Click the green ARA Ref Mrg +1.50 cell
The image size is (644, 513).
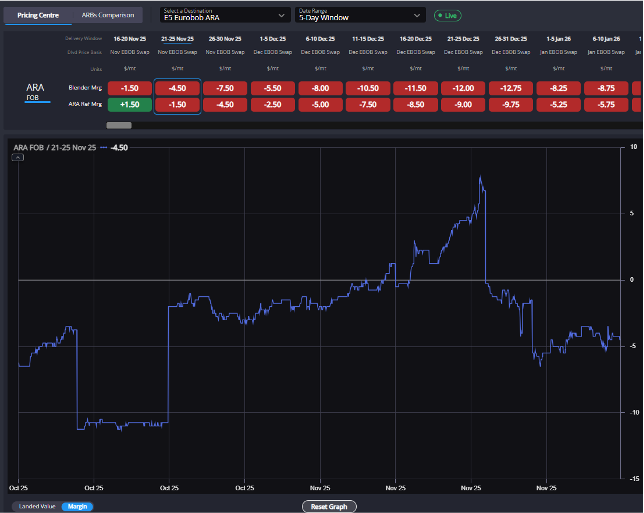click(x=130, y=105)
